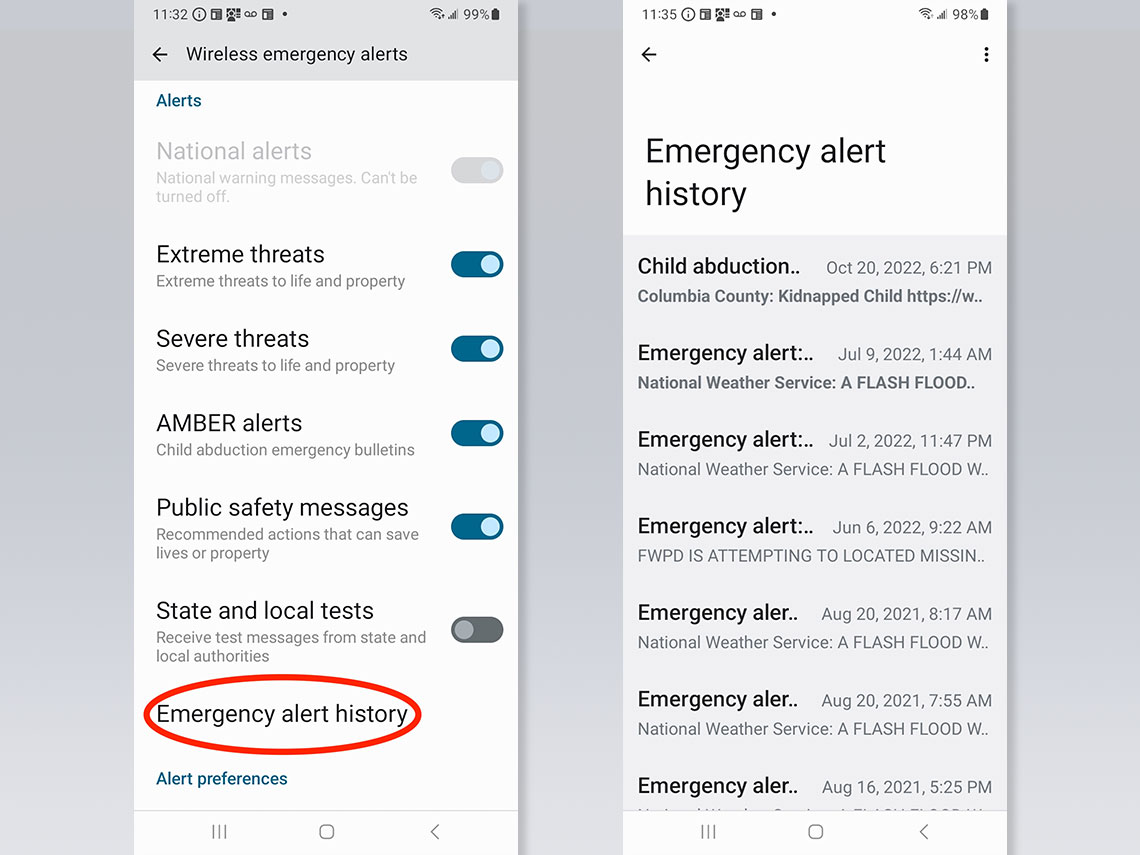This screenshot has width=1140, height=855.
Task: Toggle AMBER alerts off
Action: pyautogui.click(x=477, y=433)
